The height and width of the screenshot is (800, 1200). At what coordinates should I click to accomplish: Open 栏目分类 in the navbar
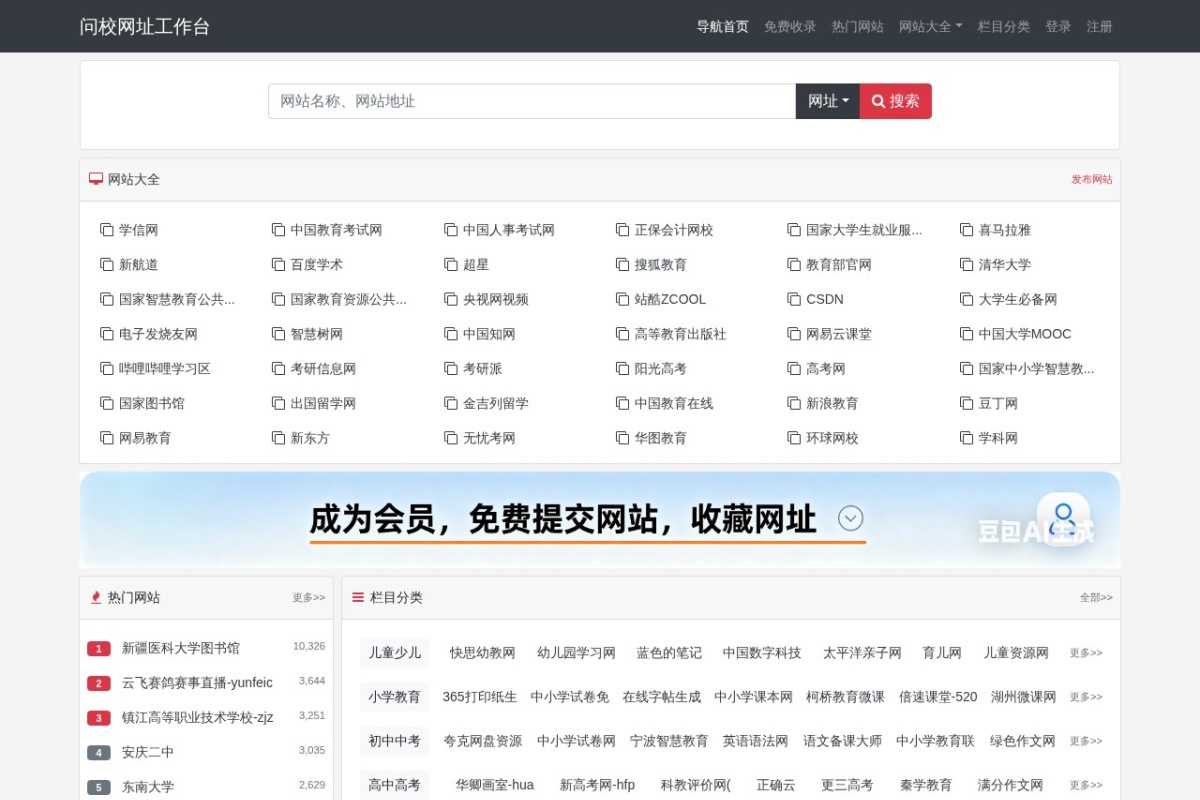1004,27
